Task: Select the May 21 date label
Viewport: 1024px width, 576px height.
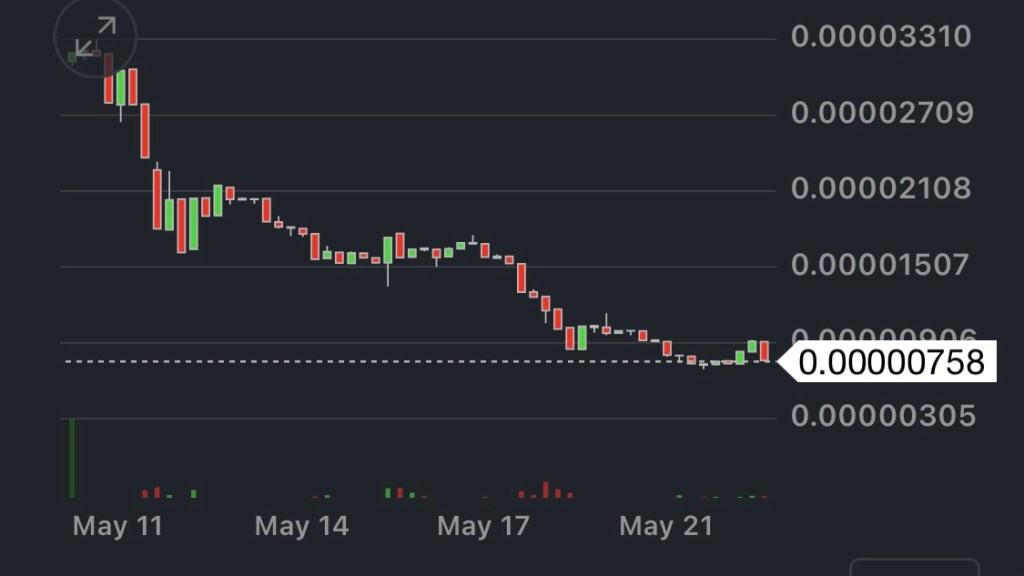Action: pyautogui.click(x=665, y=526)
